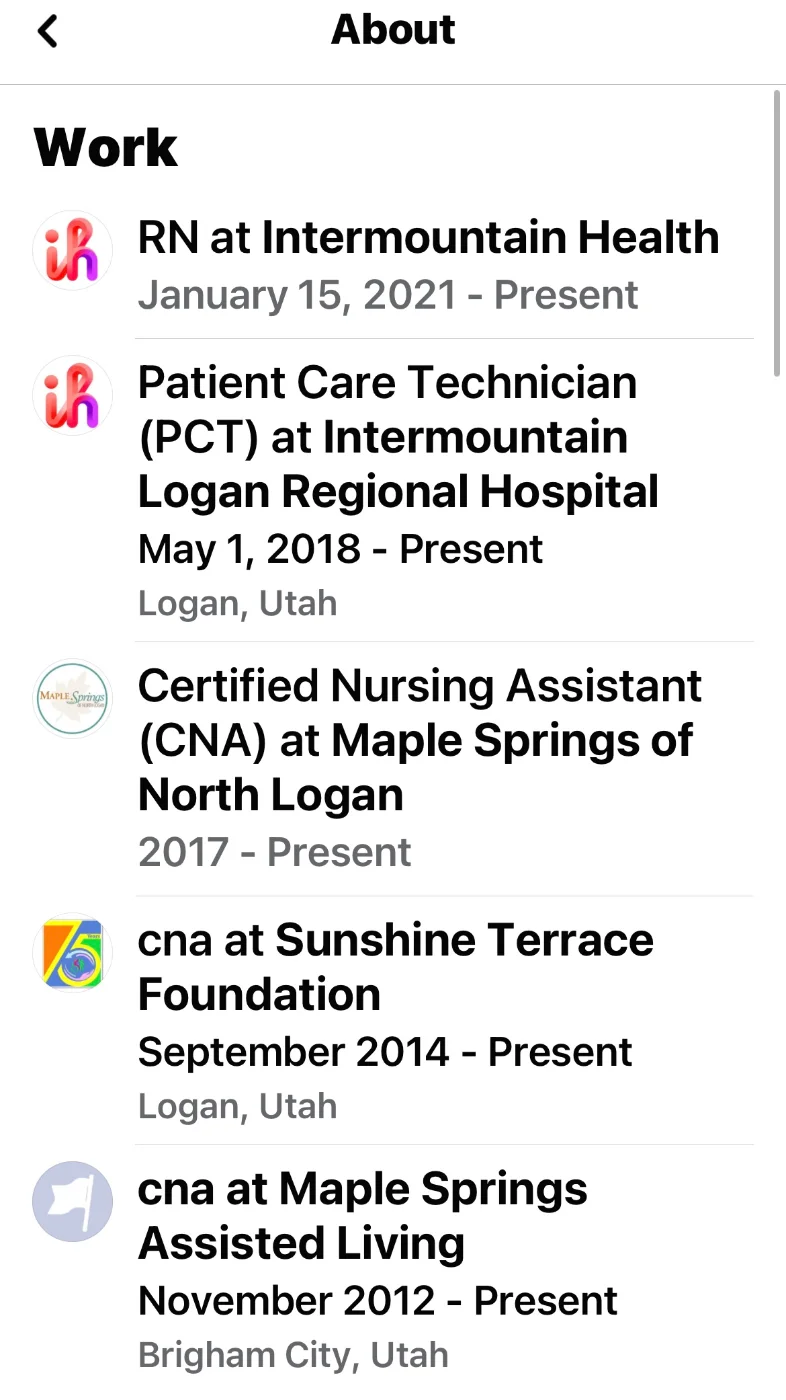Click the vertical scrollbar thumb
Screen dimensions: 786x1400
pyautogui.click(x=777, y=232)
